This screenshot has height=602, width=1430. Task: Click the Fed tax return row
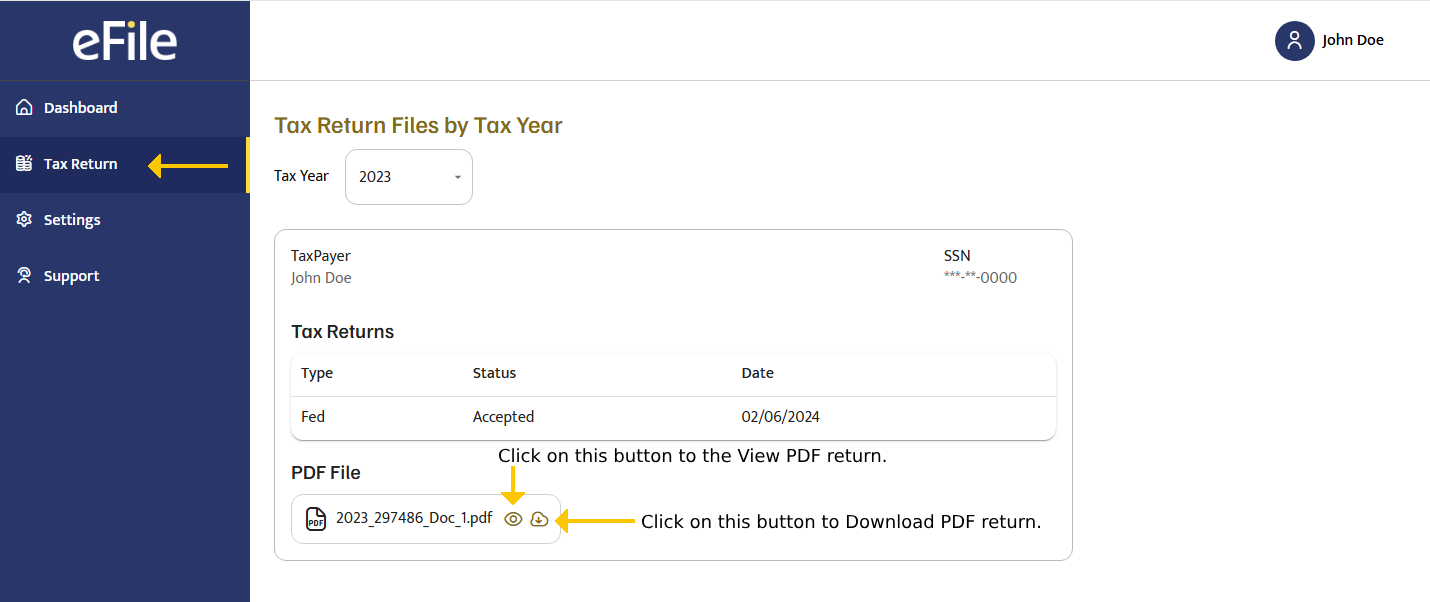673,417
